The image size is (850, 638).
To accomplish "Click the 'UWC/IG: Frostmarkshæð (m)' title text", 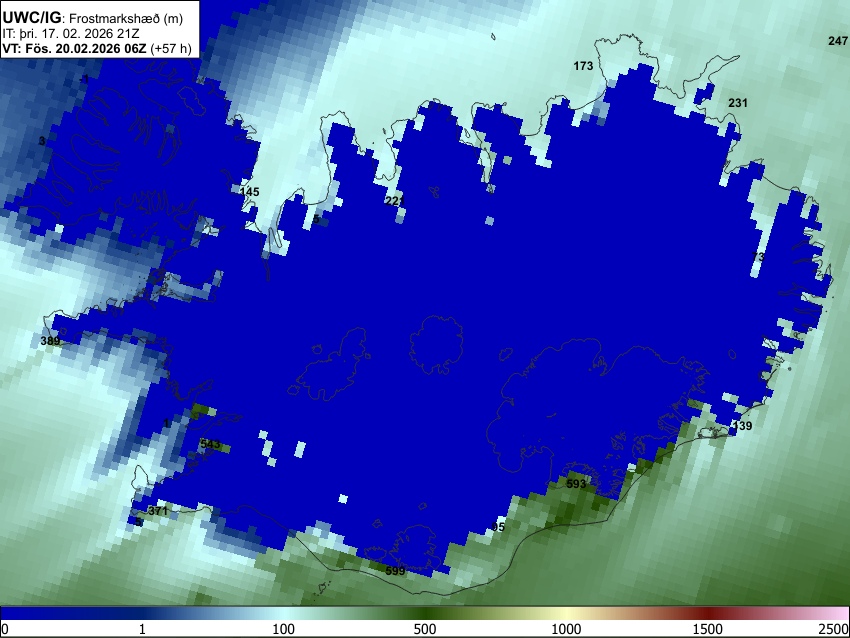I will (93, 18).
